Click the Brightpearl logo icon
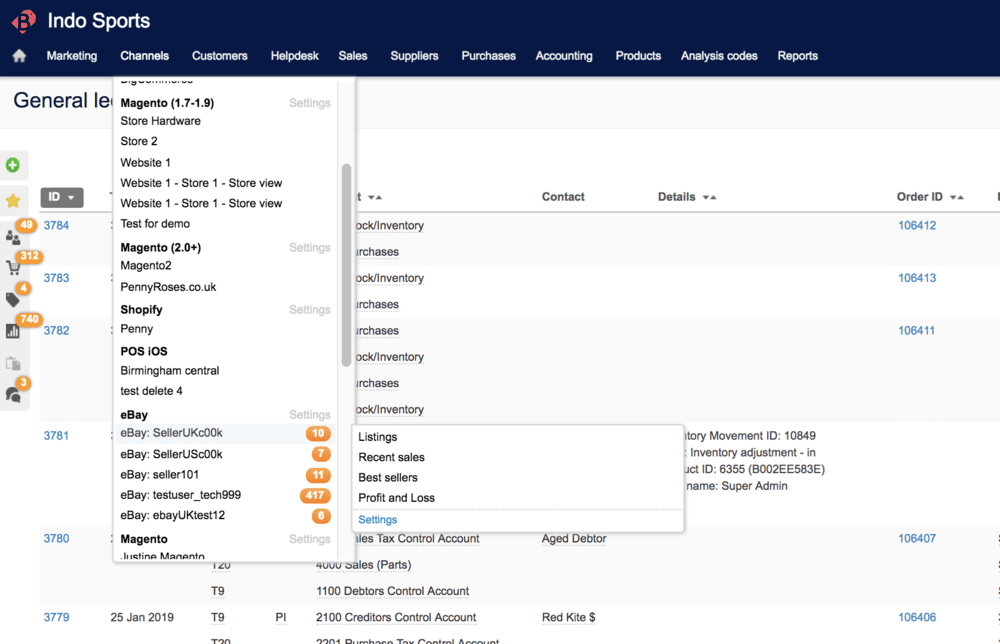This screenshot has height=644, width=1000. (23, 20)
